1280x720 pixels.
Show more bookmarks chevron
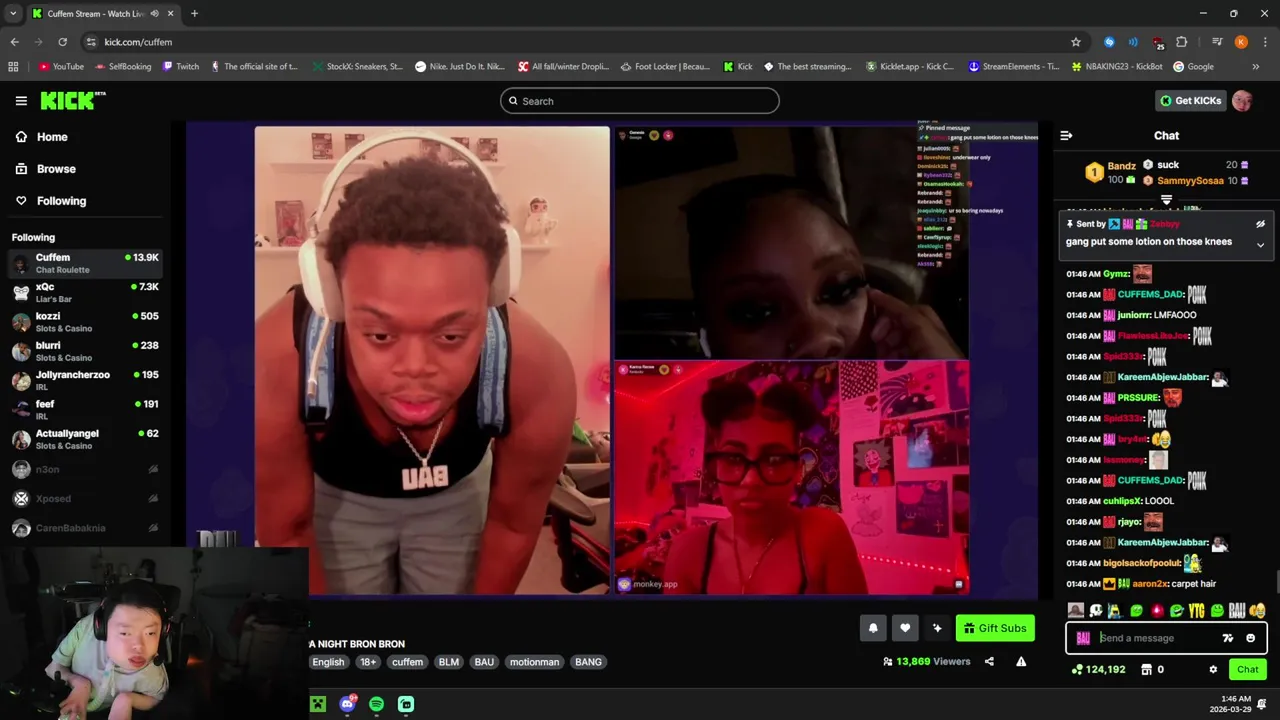1256,67
